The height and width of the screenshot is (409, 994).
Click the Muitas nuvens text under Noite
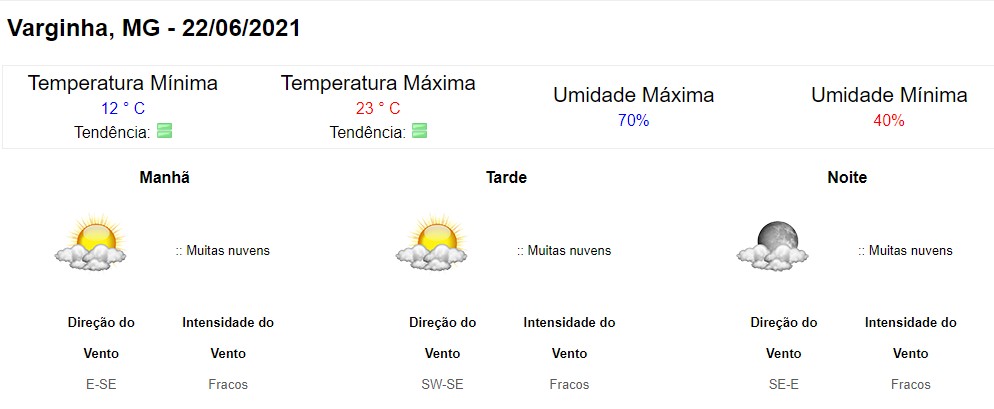pos(910,250)
